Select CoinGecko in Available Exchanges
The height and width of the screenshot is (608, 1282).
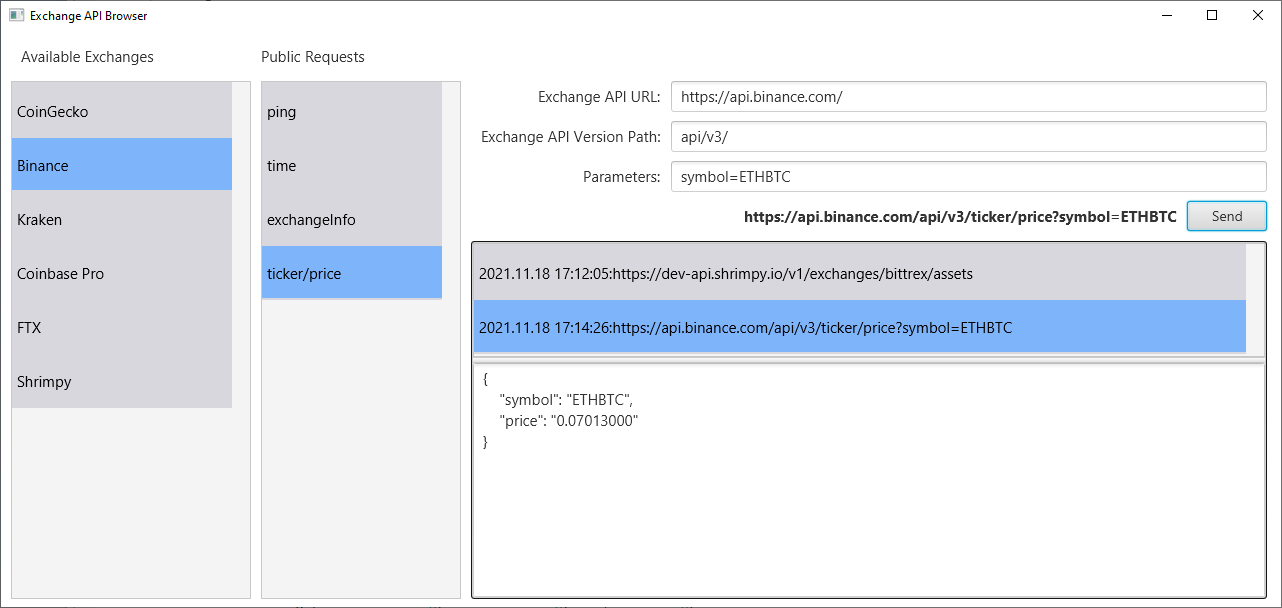(121, 112)
